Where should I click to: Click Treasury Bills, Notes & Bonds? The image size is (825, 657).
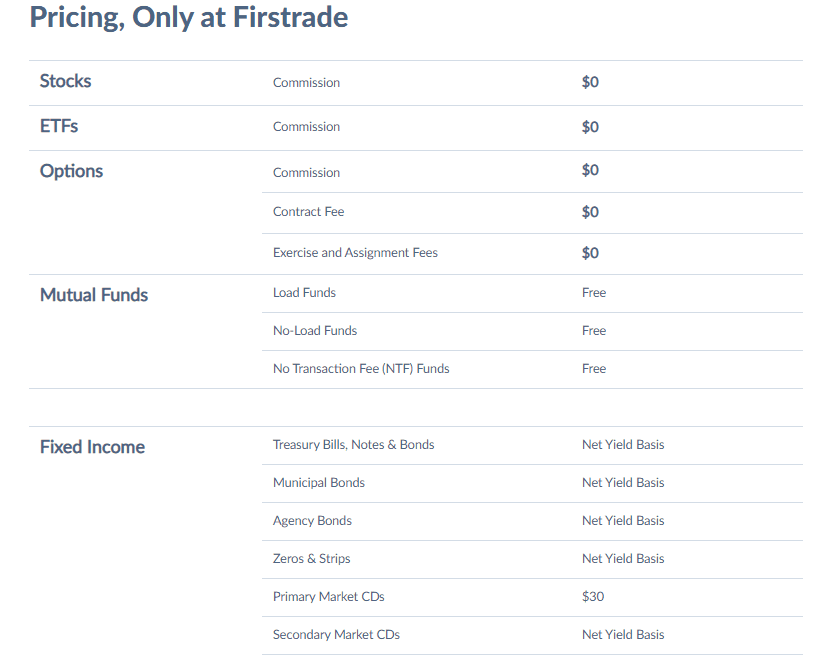pyautogui.click(x=354, y=444)
